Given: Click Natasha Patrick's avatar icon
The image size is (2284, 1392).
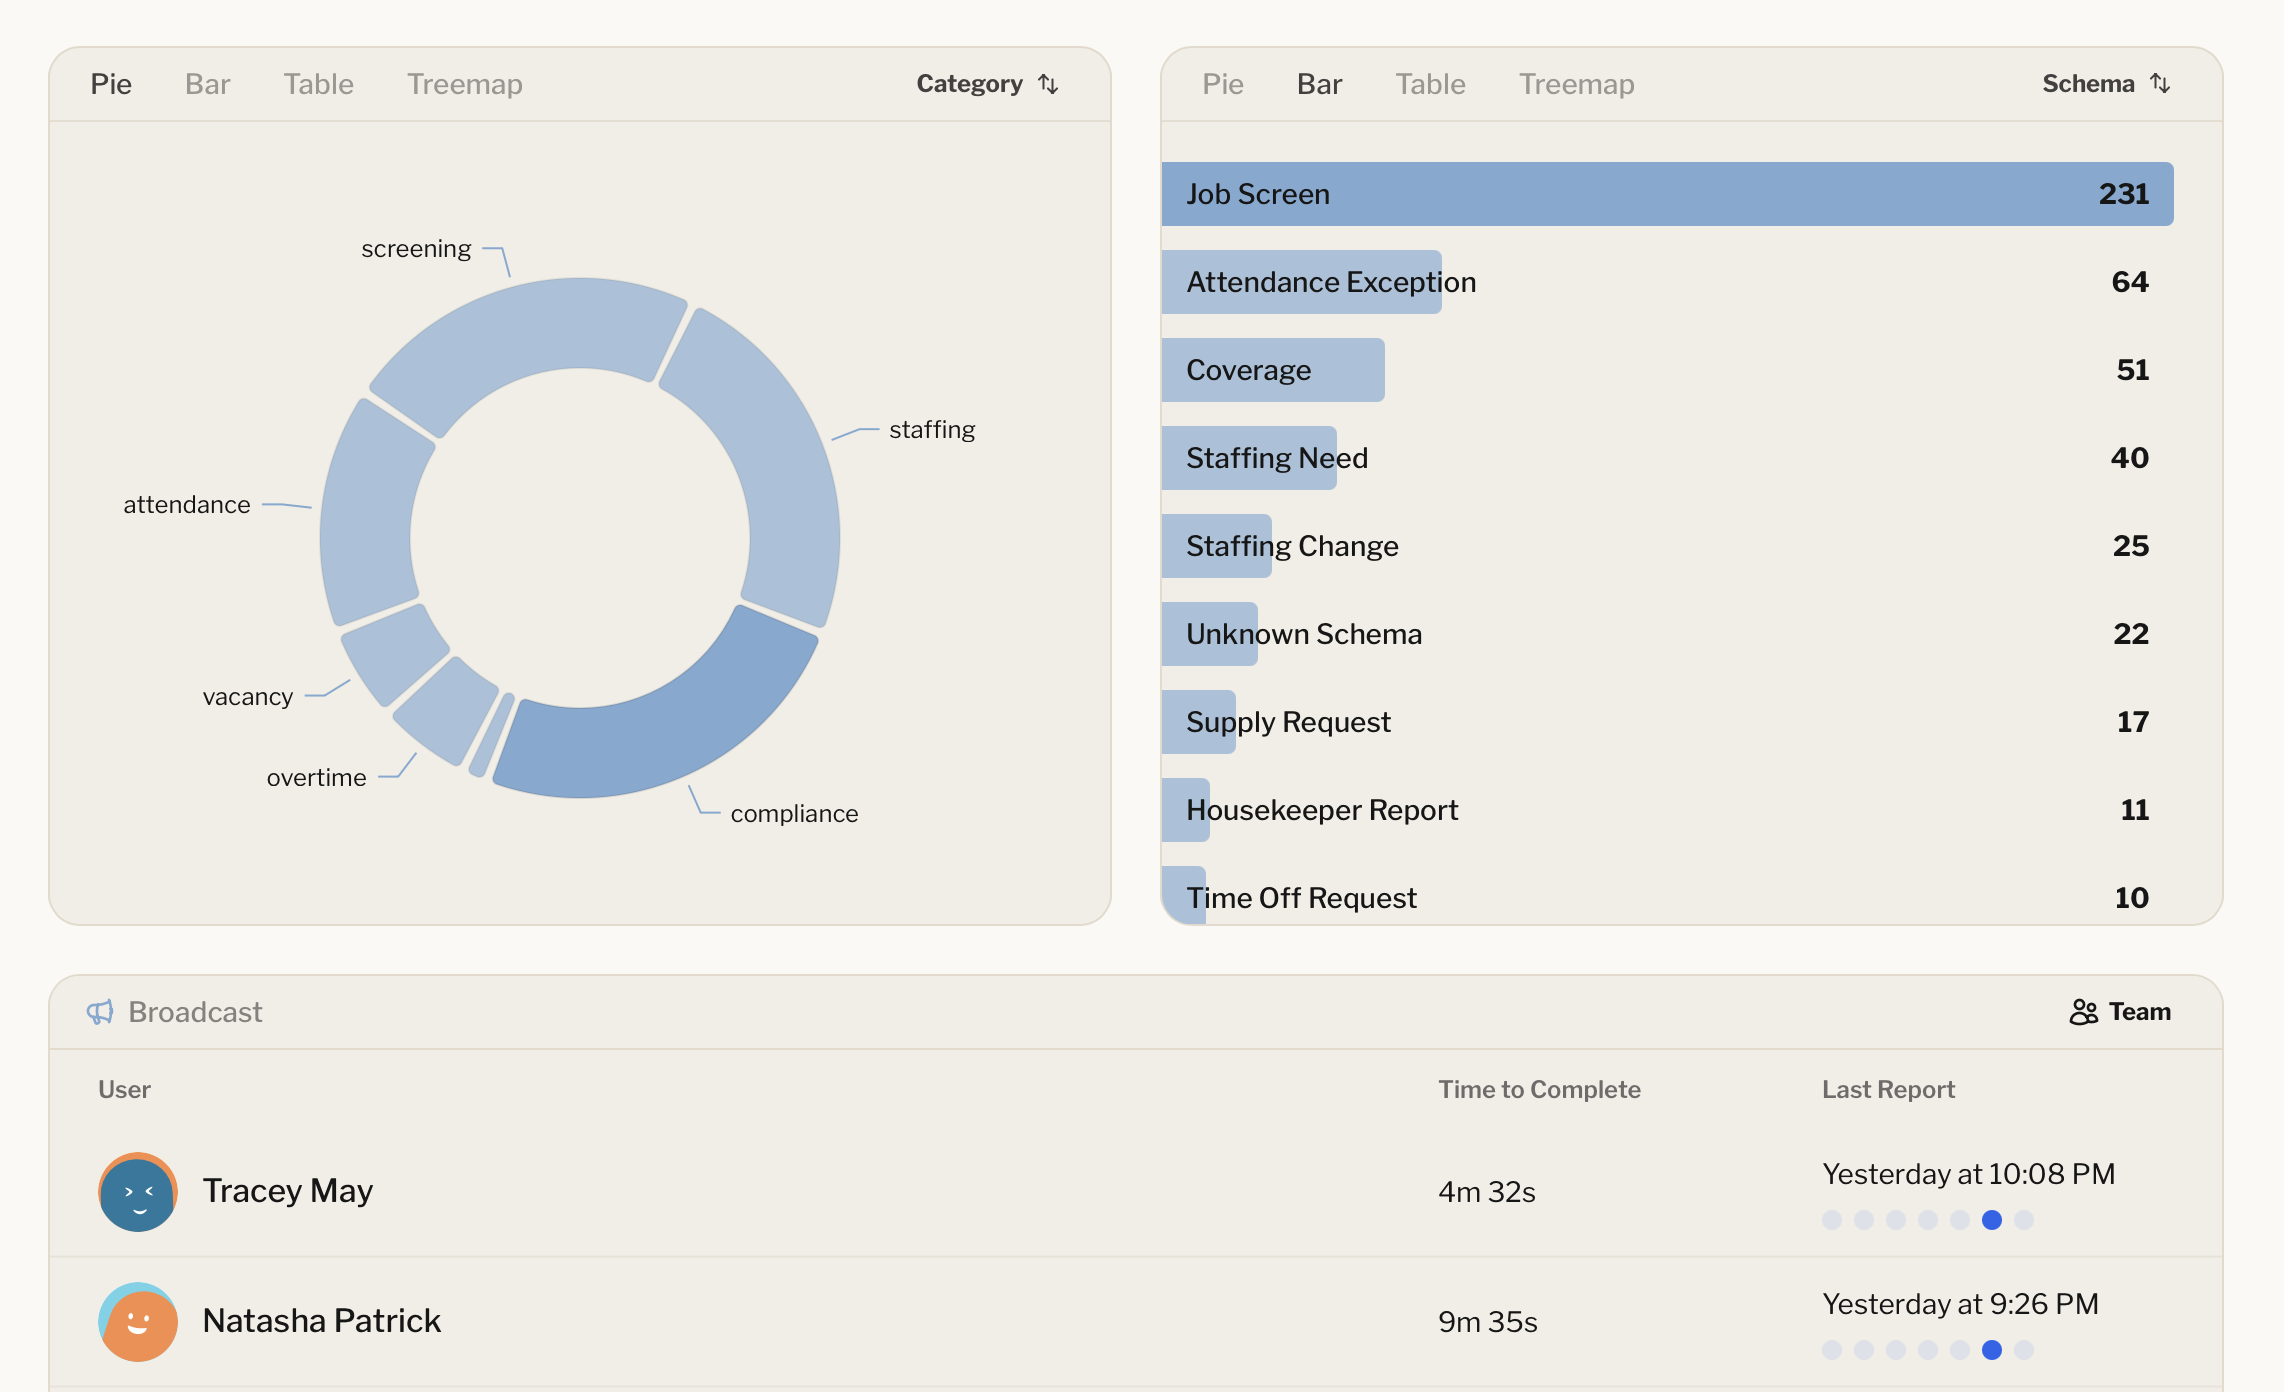Looking at the screenshot, I should click(x=137, y=1322).
